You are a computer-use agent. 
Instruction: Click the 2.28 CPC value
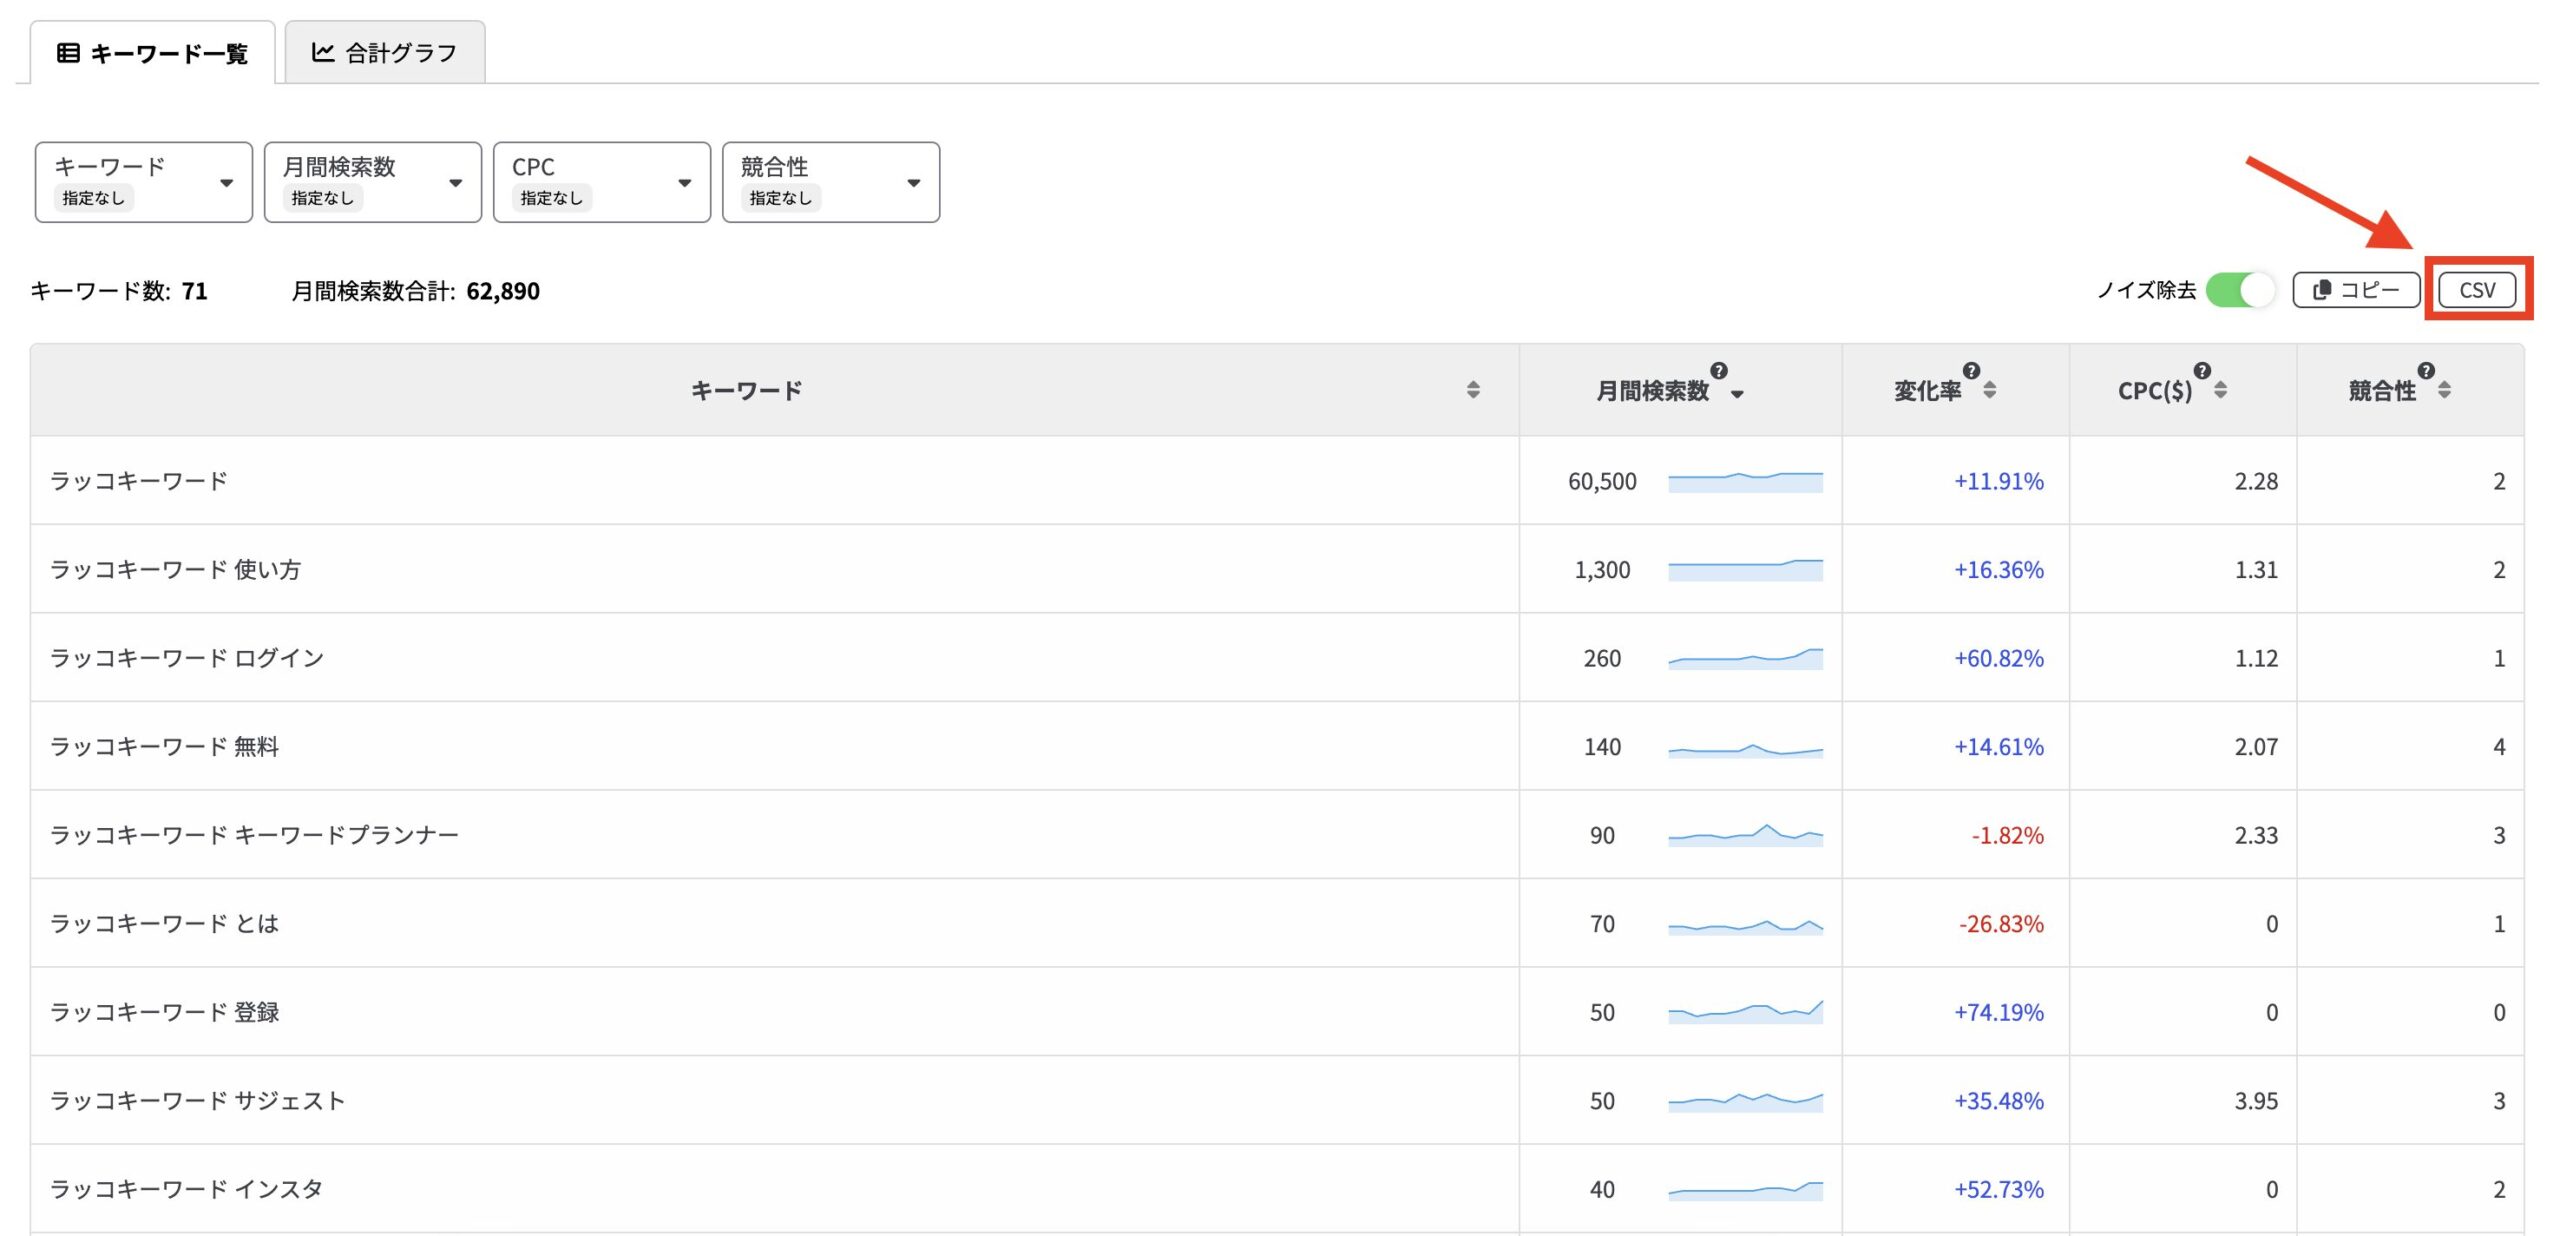[2256, 481]
